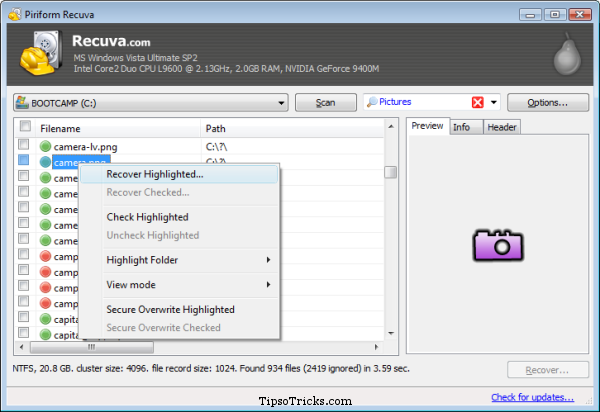600x412 pixels.
Task: Follow the Check for updates... link
Action: click(x=533, y=397)
